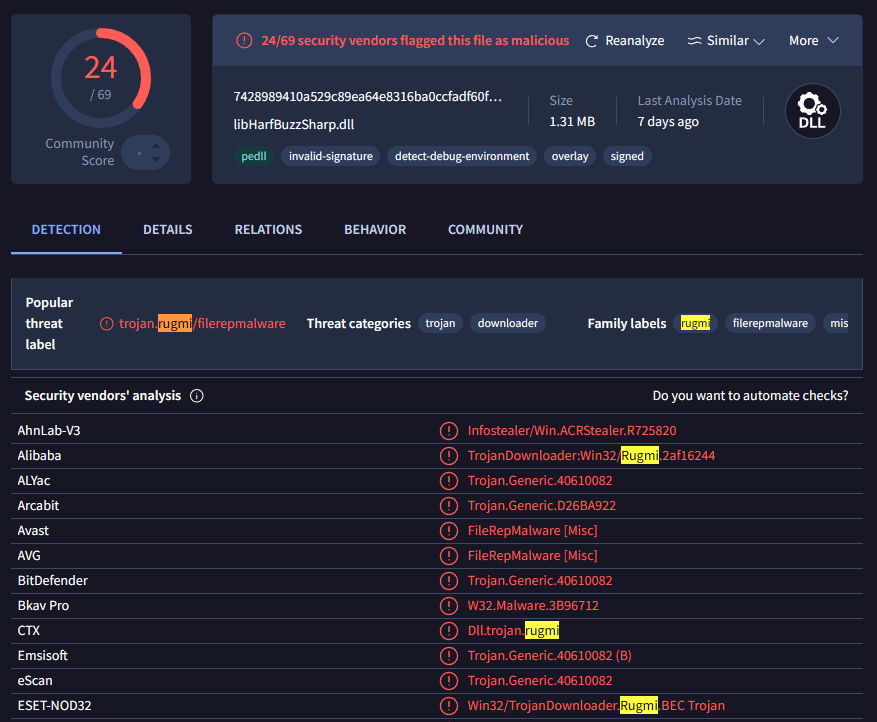This screenshot has height=722, width=877.
Task: Click the 24/69 detection score gauge
Action: click(x=101, y=77)
